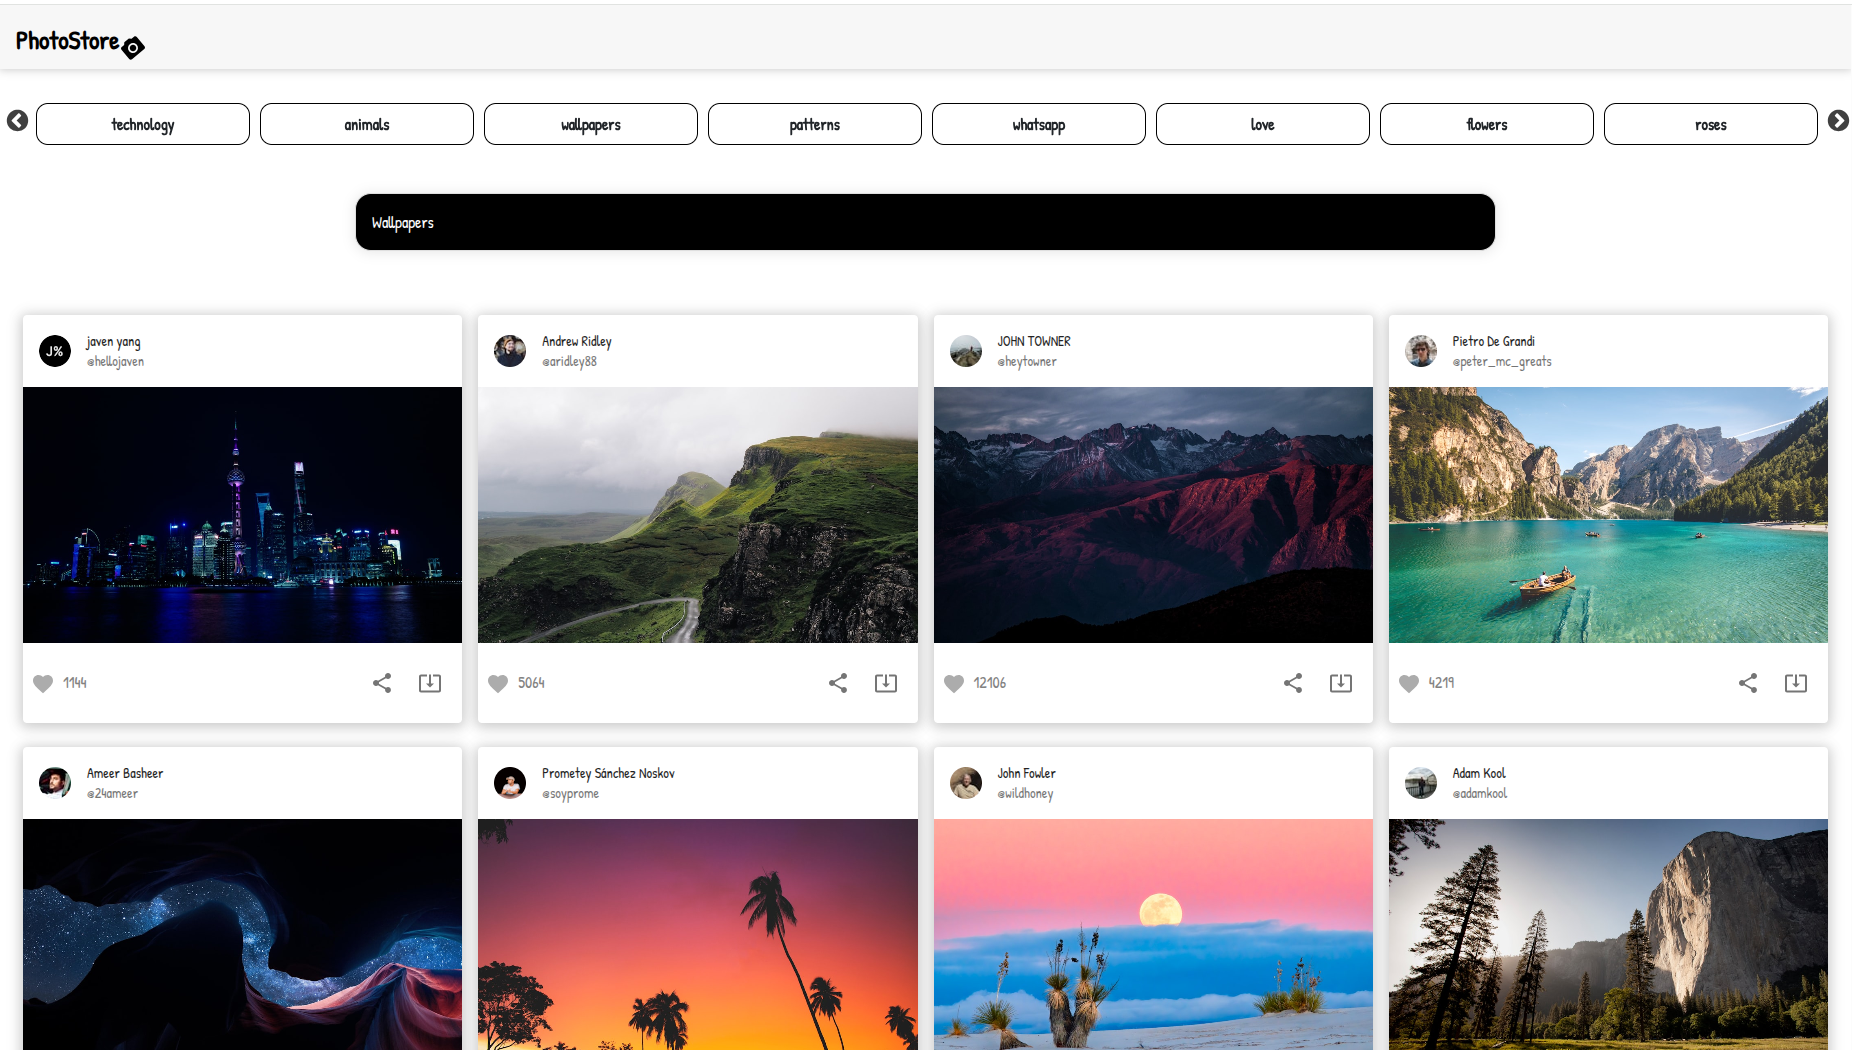Viewport: 1852px width, 1050px height.
Task: Switch to the flowers category
Action: point(1486,124)
